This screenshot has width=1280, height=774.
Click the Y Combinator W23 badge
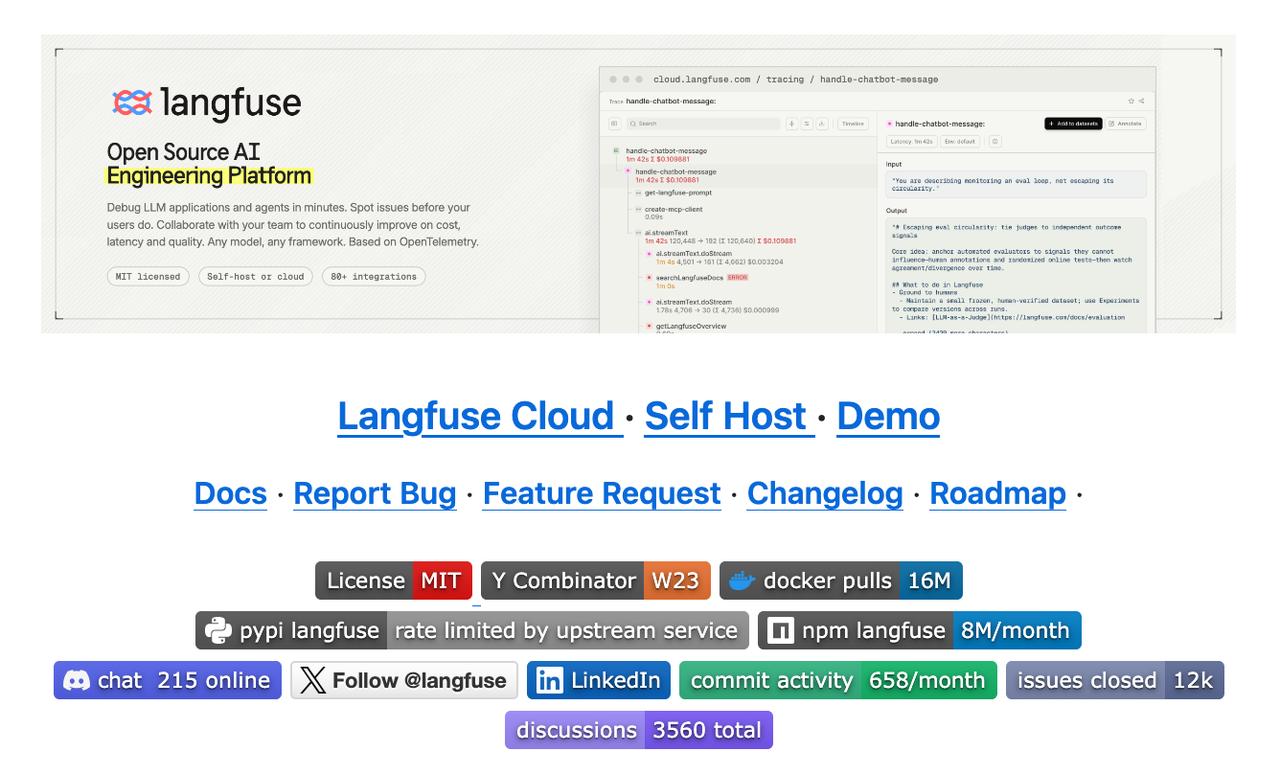pos(596,581)
